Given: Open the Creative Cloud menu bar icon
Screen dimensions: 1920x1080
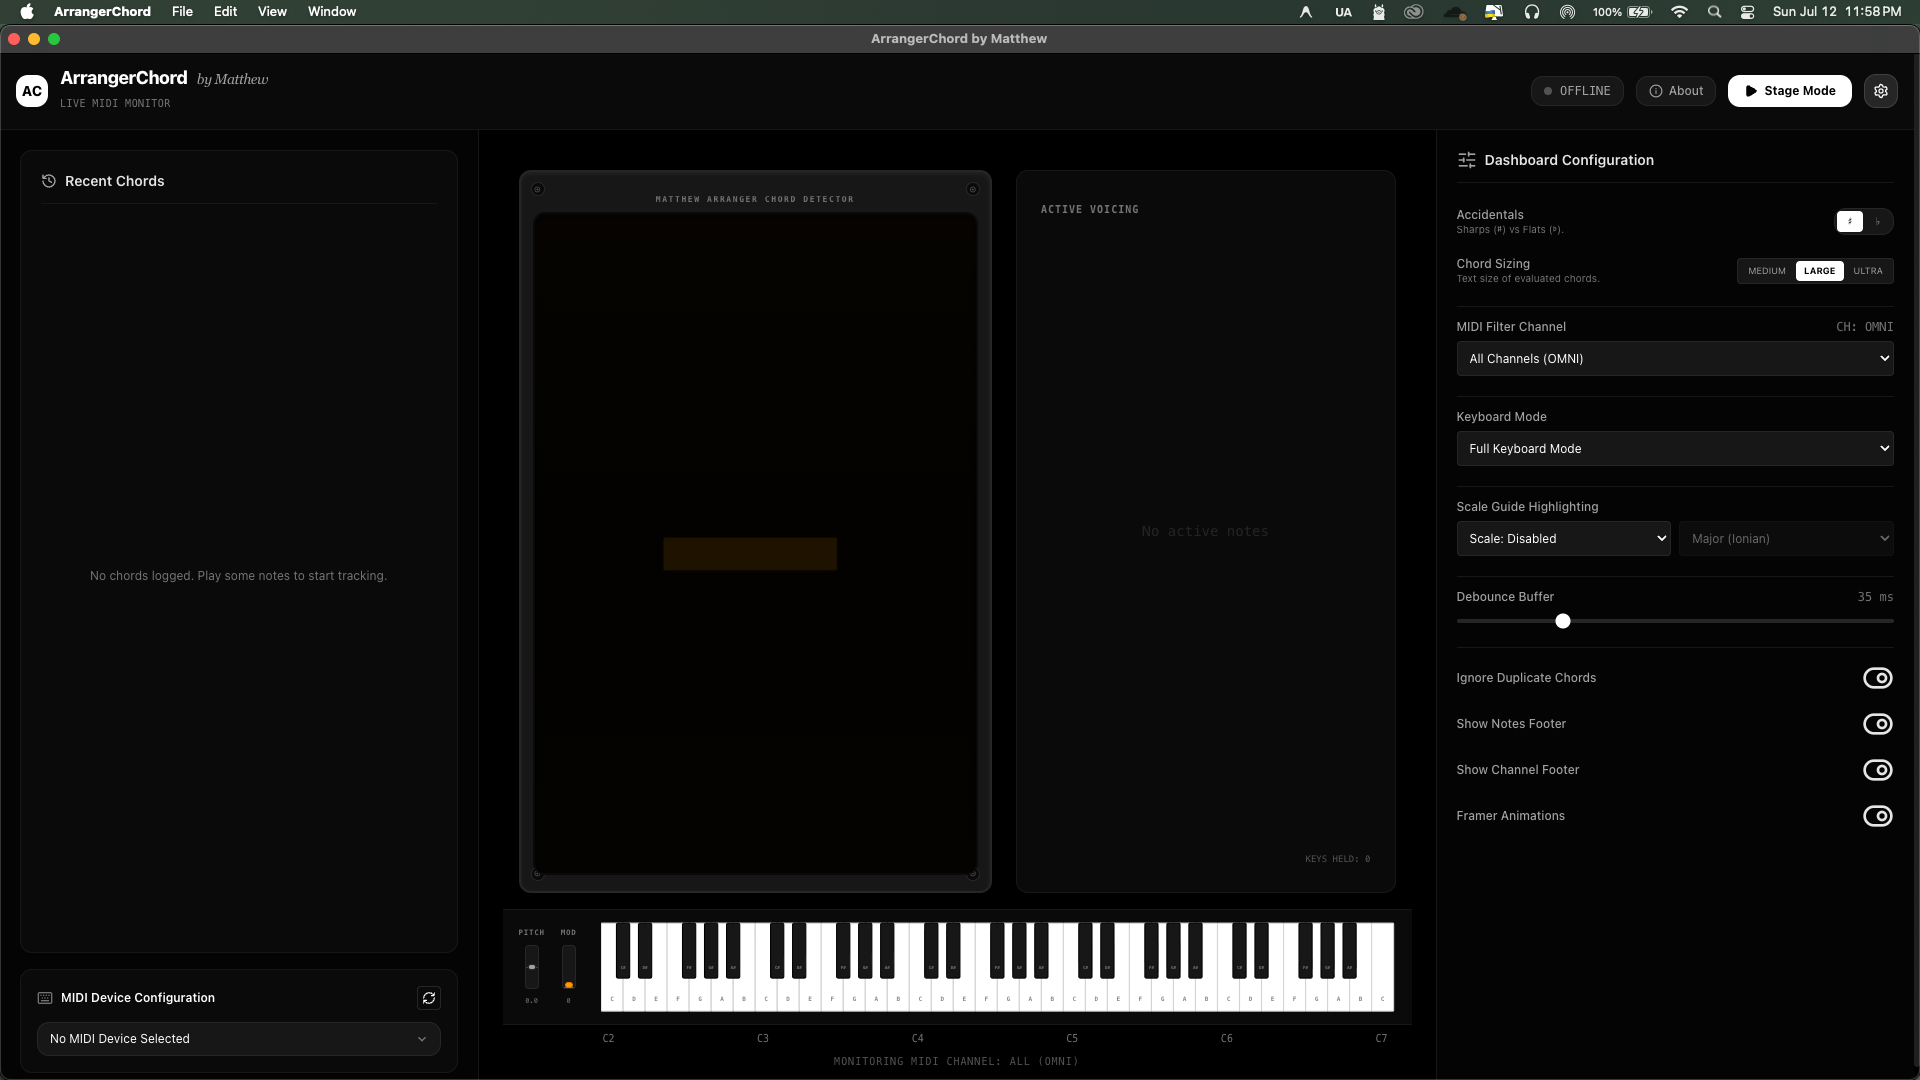Looking at the screenshot, I should tap(1413, 12).
